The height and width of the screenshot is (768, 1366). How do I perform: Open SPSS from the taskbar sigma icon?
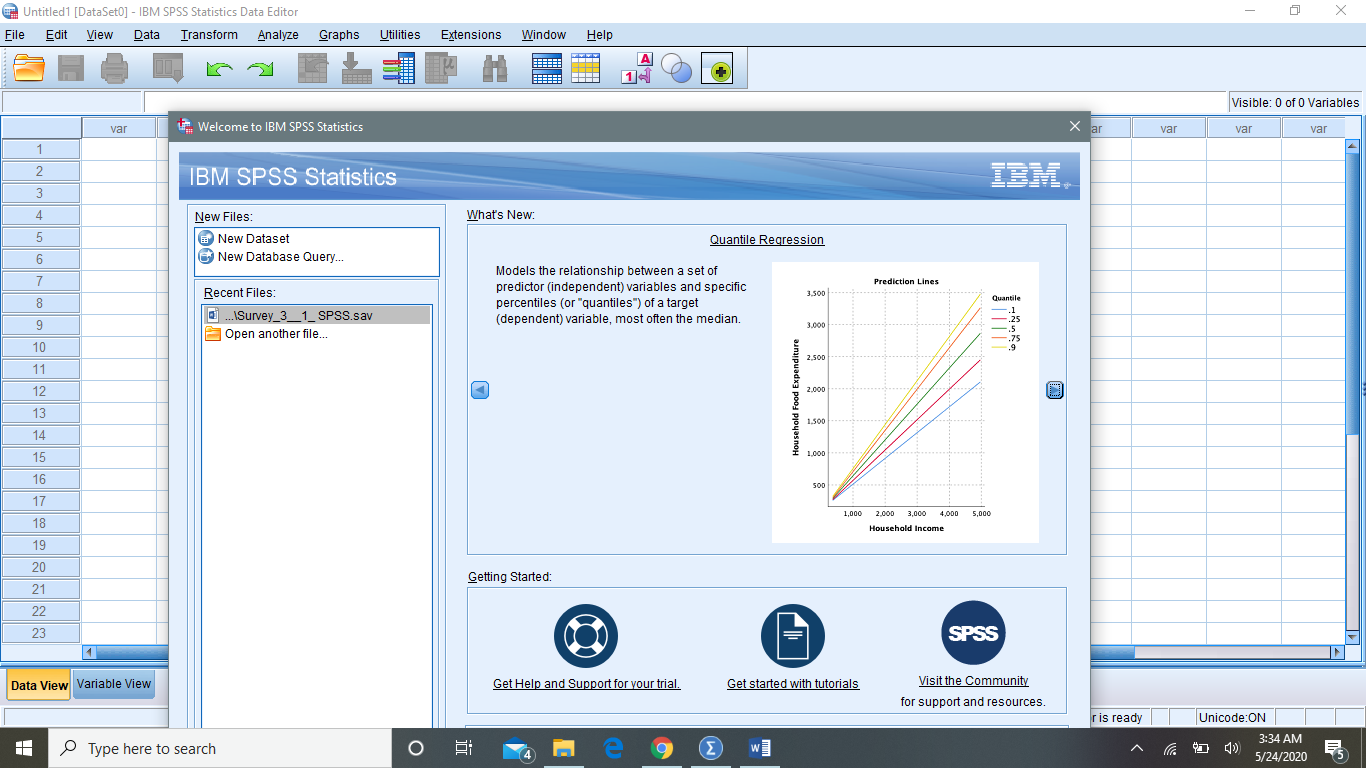point(711,747)
